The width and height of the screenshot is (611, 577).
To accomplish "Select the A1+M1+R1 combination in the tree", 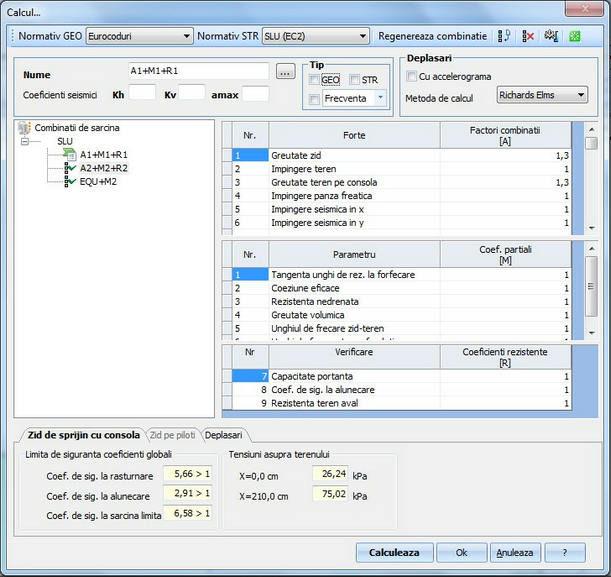I will point(104,155).
